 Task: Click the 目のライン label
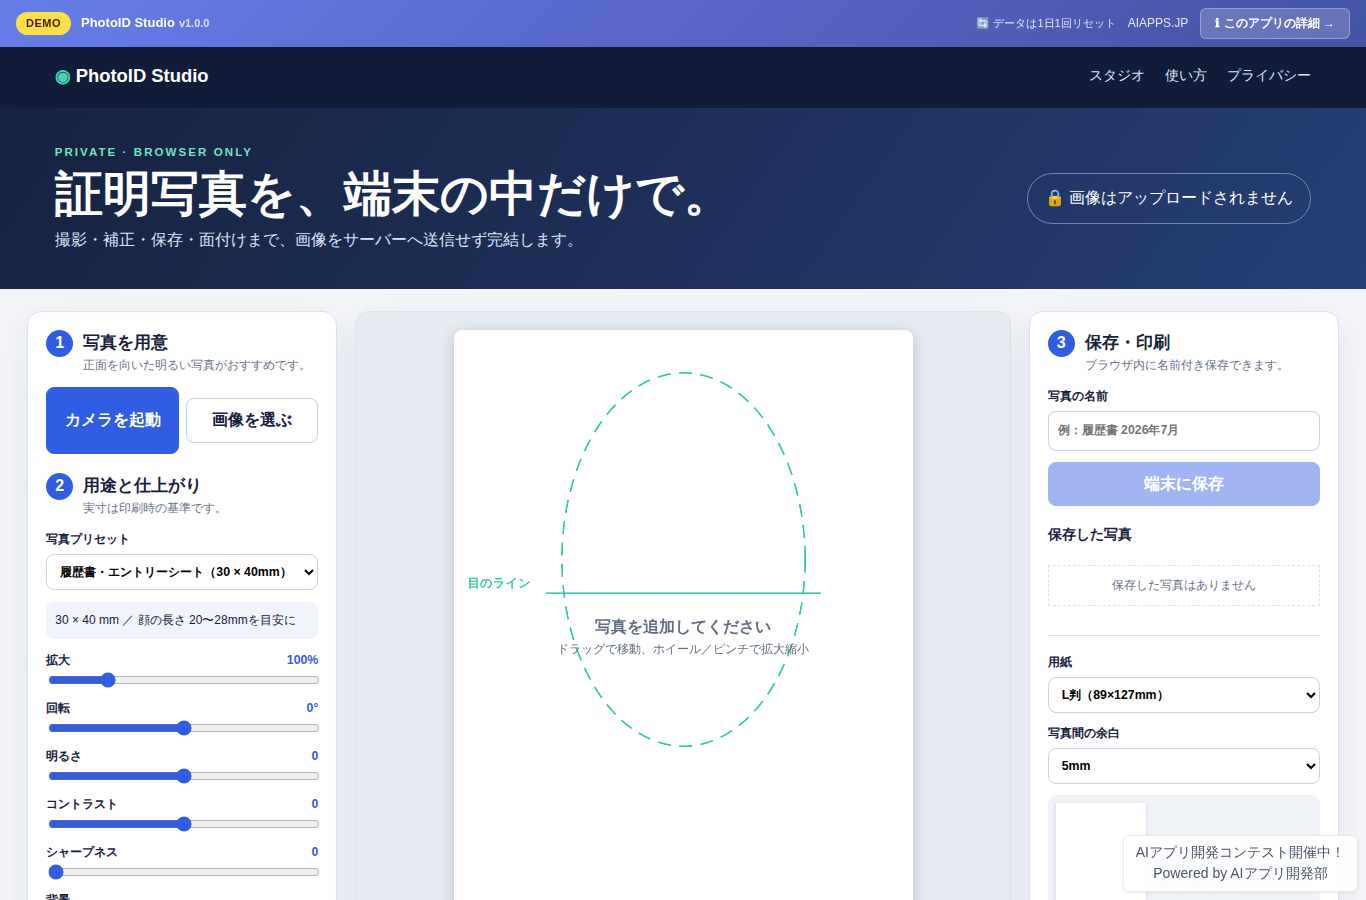coord(499,583)
